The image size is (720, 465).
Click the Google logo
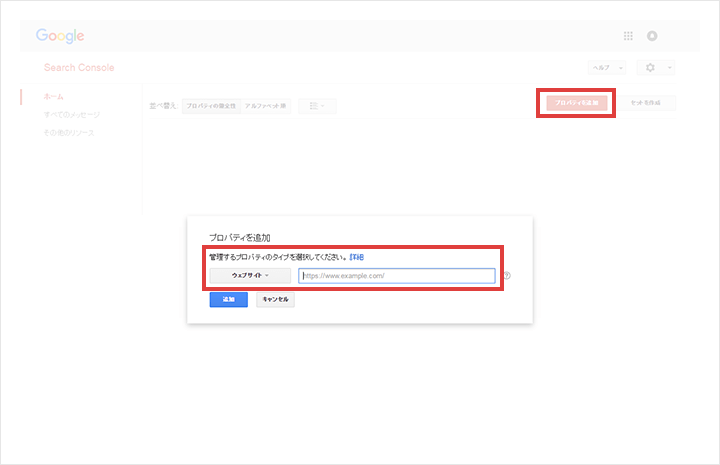60,36
